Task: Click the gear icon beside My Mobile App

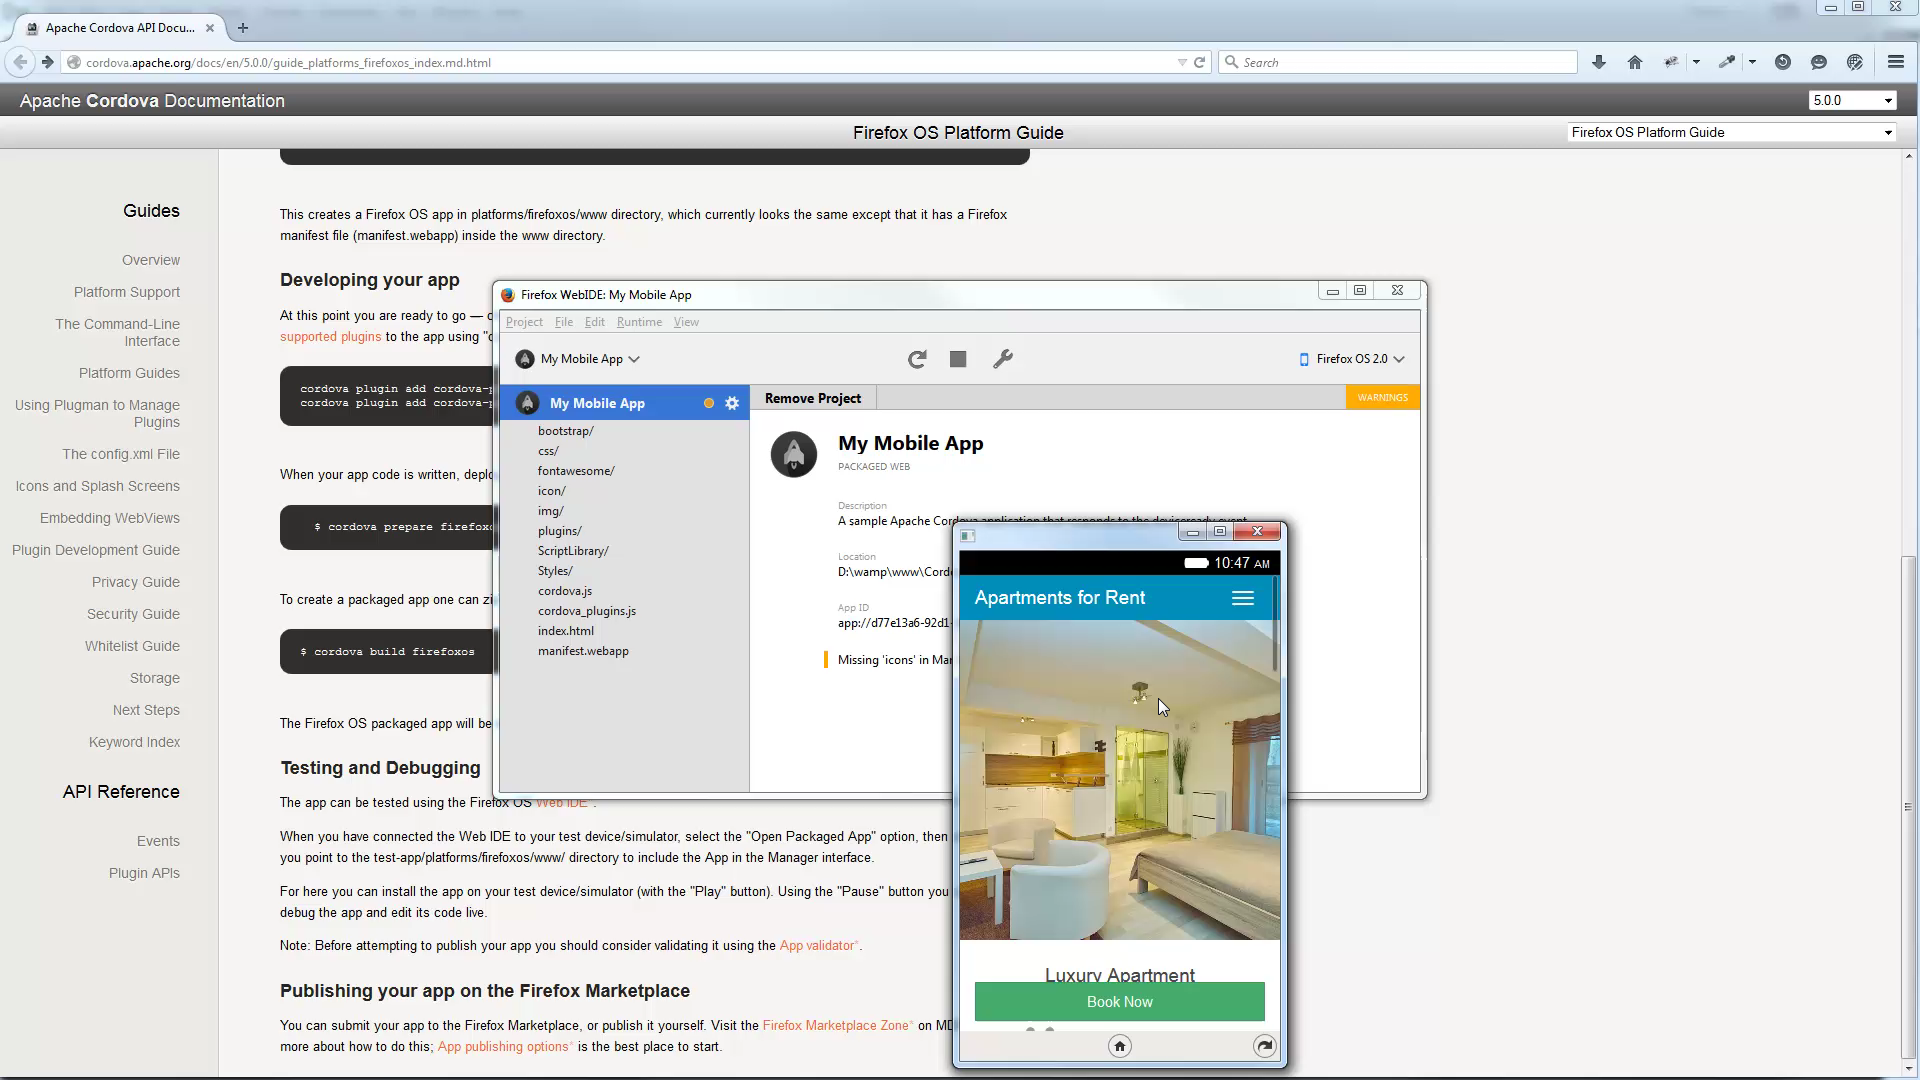Action: click(x=732, y=403)
